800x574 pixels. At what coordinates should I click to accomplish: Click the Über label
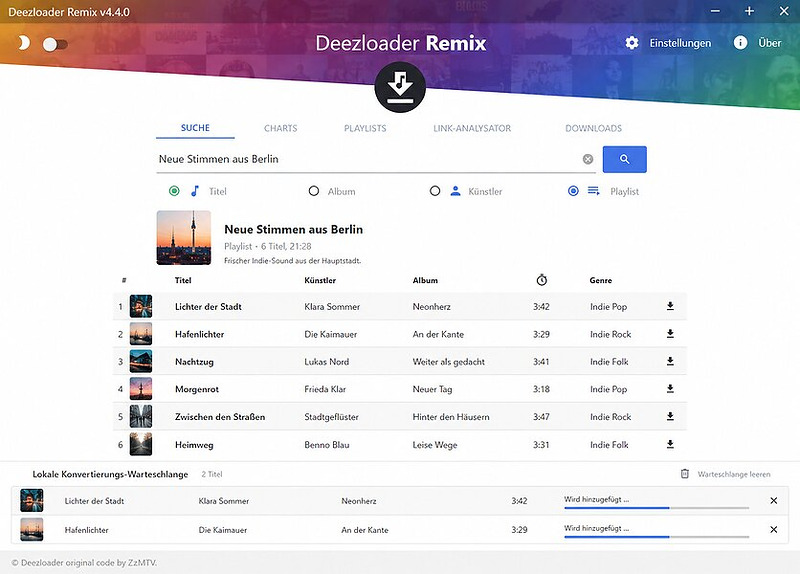769,43
